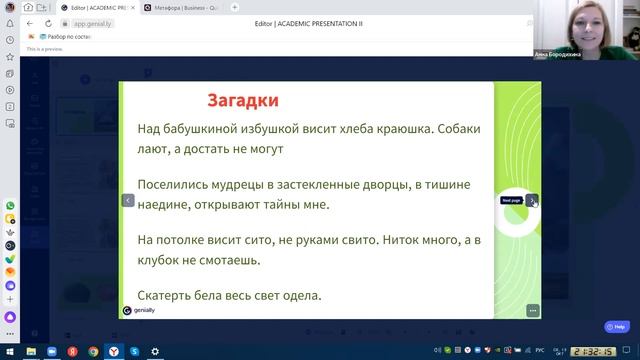Go to next page of the presentation
Viewport: 640px width, 360px height.
coord(531,200)
